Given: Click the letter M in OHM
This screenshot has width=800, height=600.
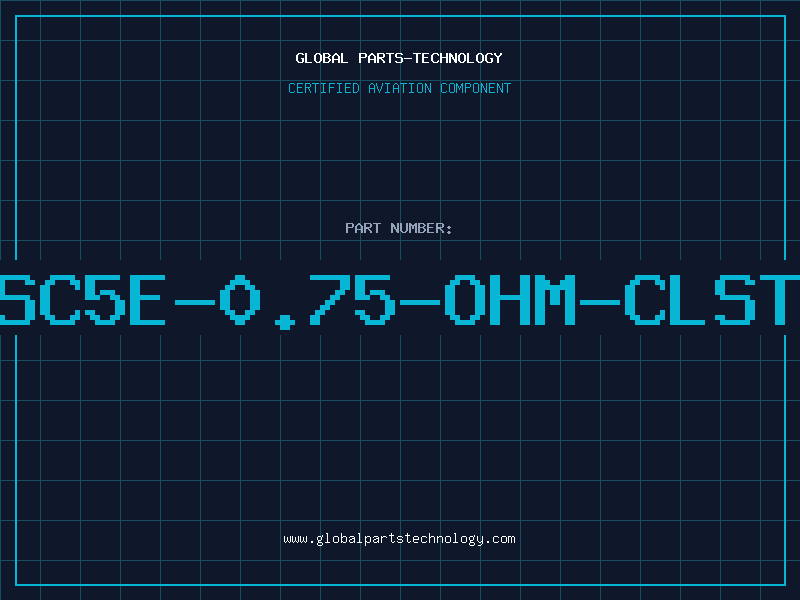Looking at the screenshot, I should [x=555, y=300].
